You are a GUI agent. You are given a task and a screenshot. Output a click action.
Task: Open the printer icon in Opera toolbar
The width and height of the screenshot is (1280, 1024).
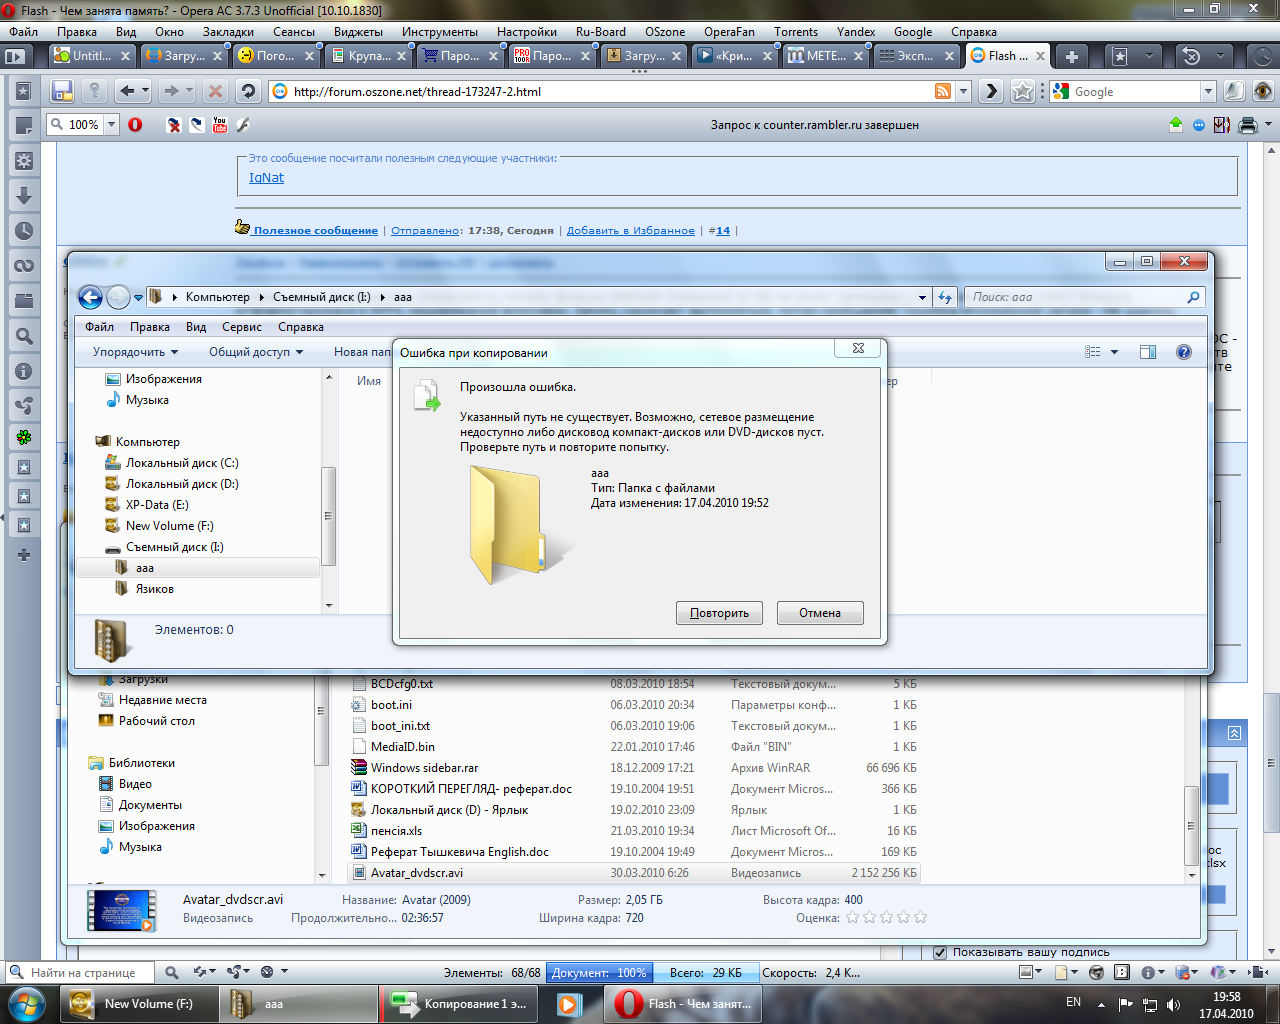pos(1247,125)
